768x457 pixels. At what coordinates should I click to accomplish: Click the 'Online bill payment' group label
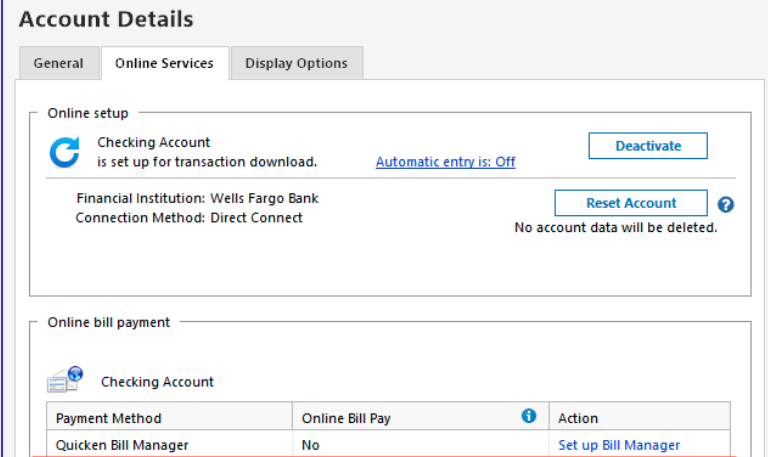[x=109, y=322]
